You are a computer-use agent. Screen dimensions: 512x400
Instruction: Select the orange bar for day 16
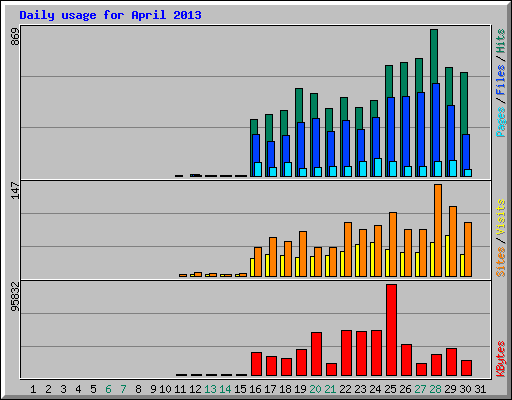click(258, 262)
